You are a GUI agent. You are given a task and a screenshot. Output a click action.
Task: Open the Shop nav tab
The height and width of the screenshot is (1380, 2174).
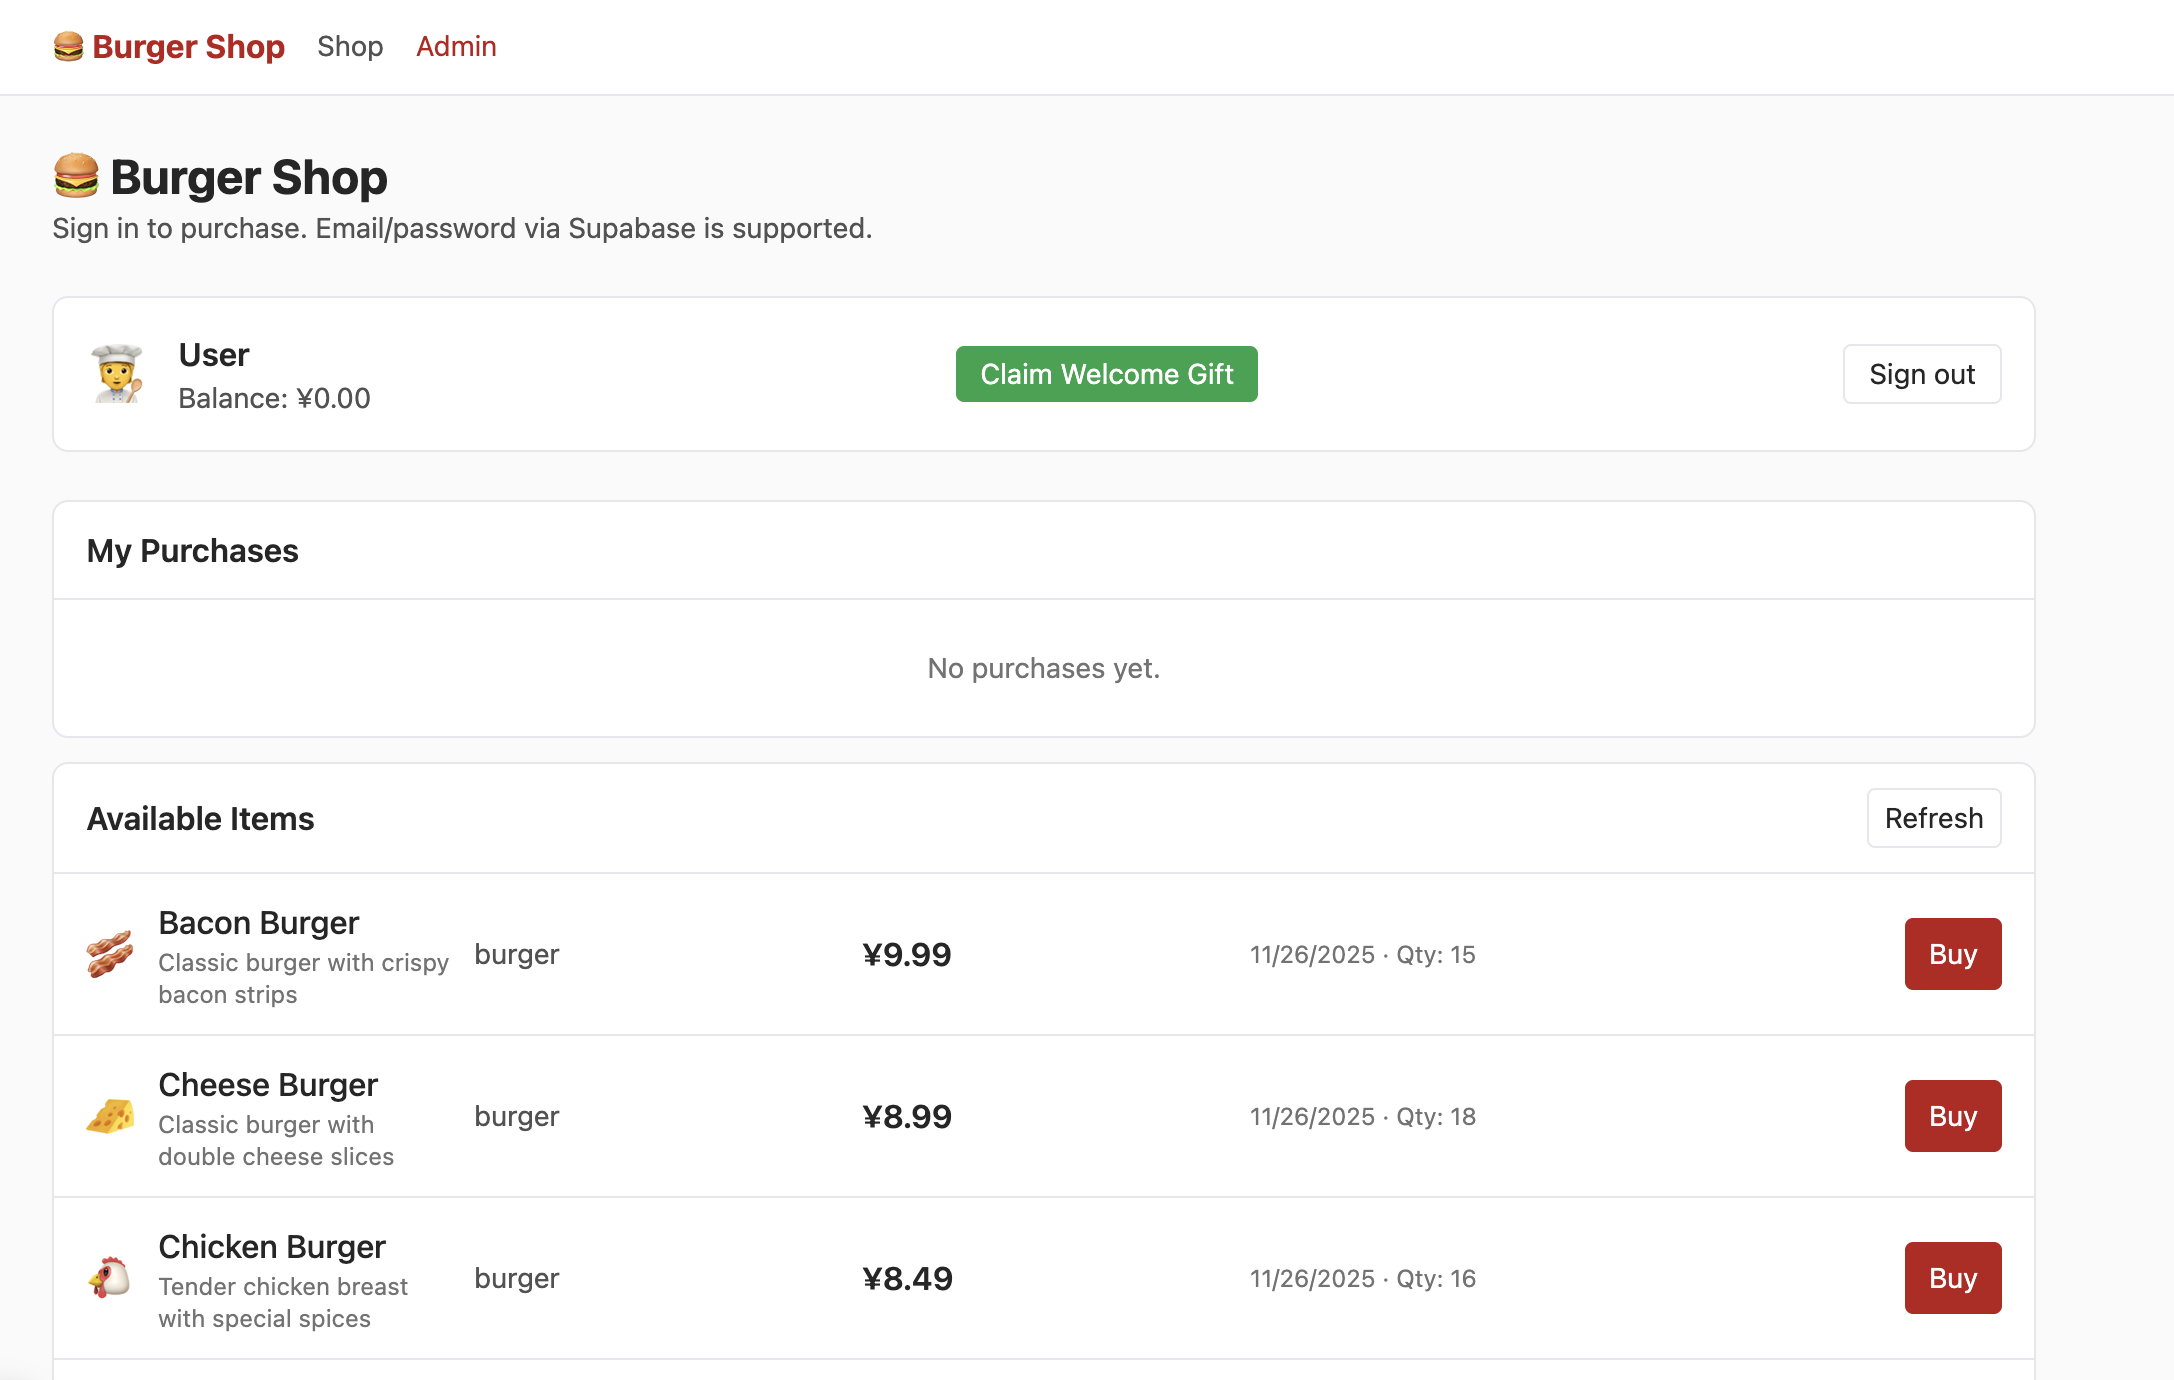click(350, 47)
